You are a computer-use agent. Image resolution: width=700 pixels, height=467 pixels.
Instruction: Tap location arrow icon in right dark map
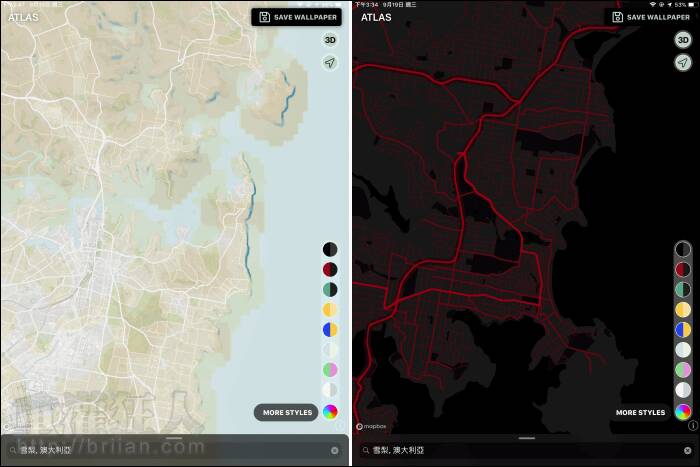(x=683, y=63)
